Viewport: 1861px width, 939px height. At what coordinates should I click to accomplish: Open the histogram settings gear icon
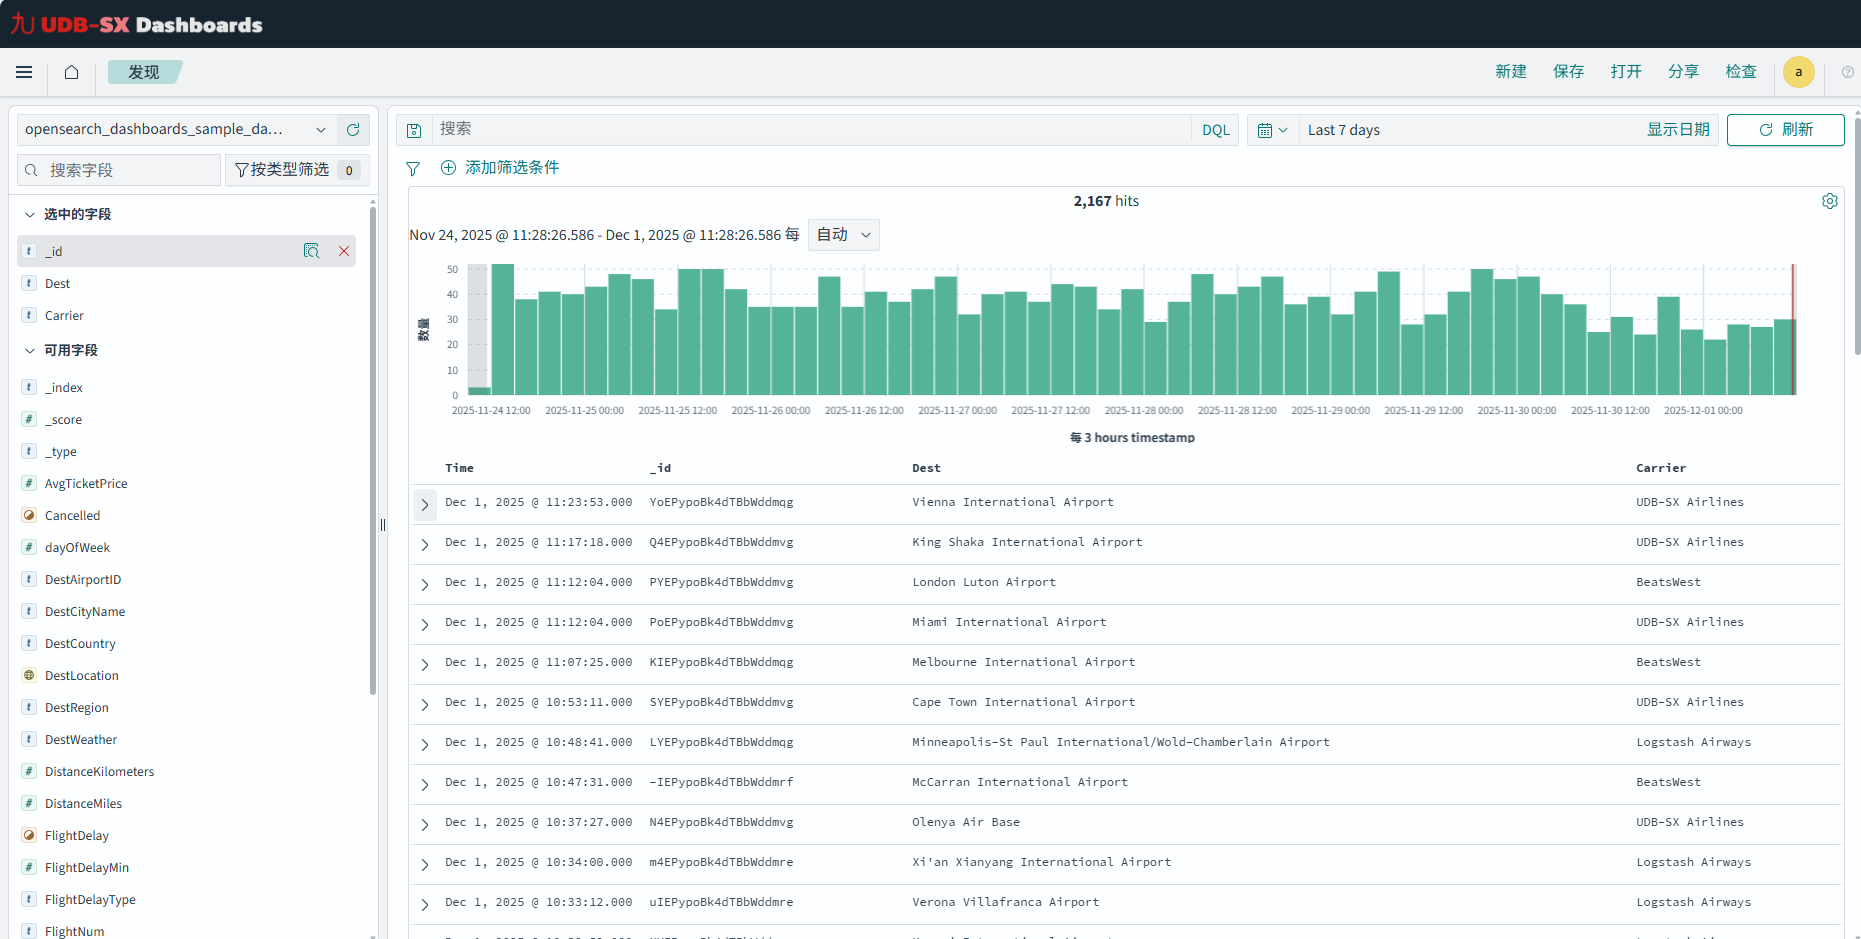point(1829,201)
